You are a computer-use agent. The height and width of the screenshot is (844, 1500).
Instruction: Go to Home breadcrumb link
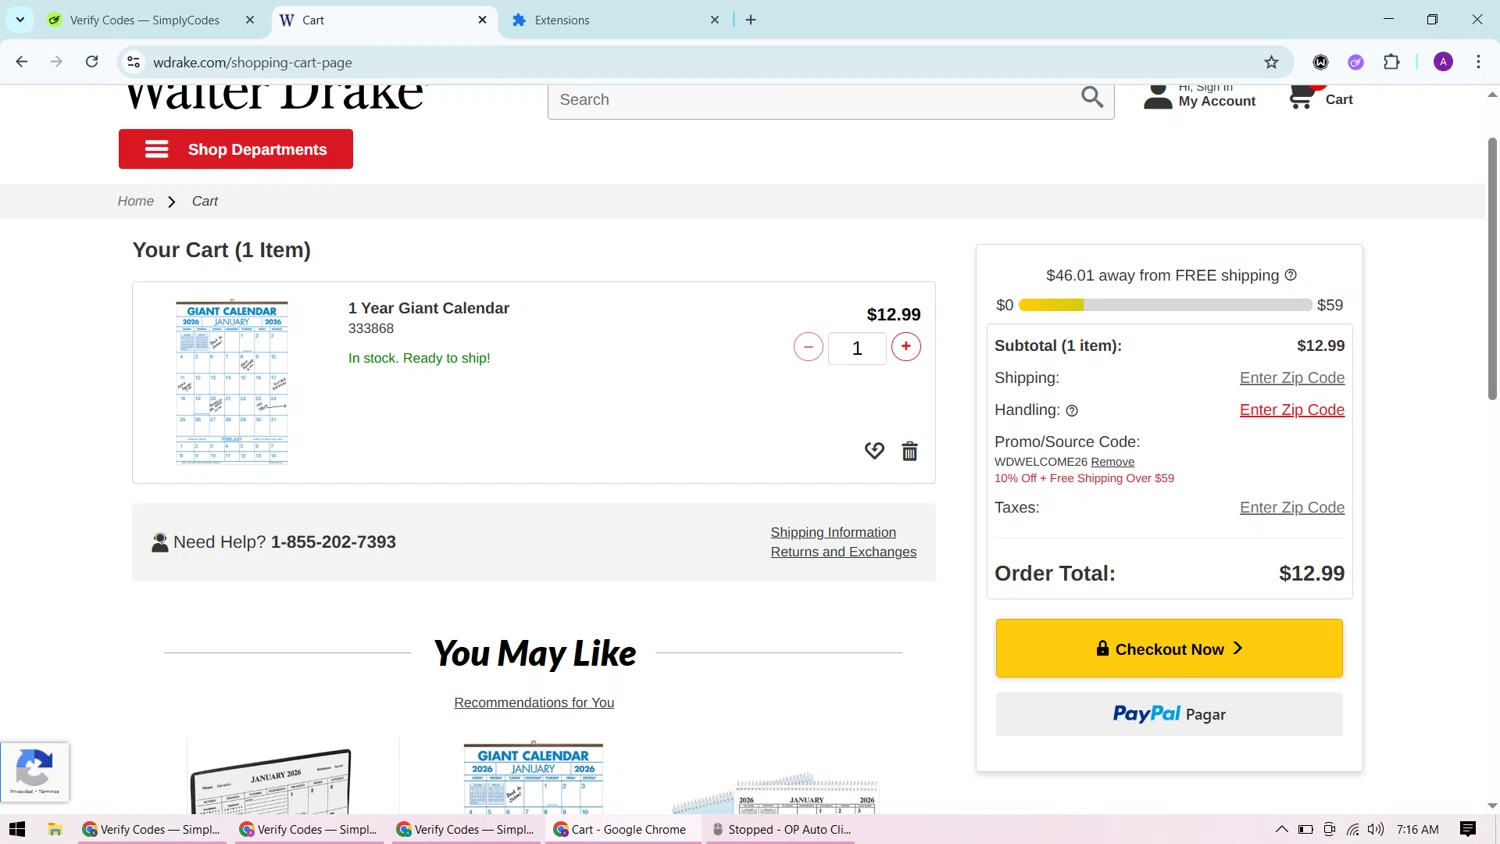coord(136,201)
